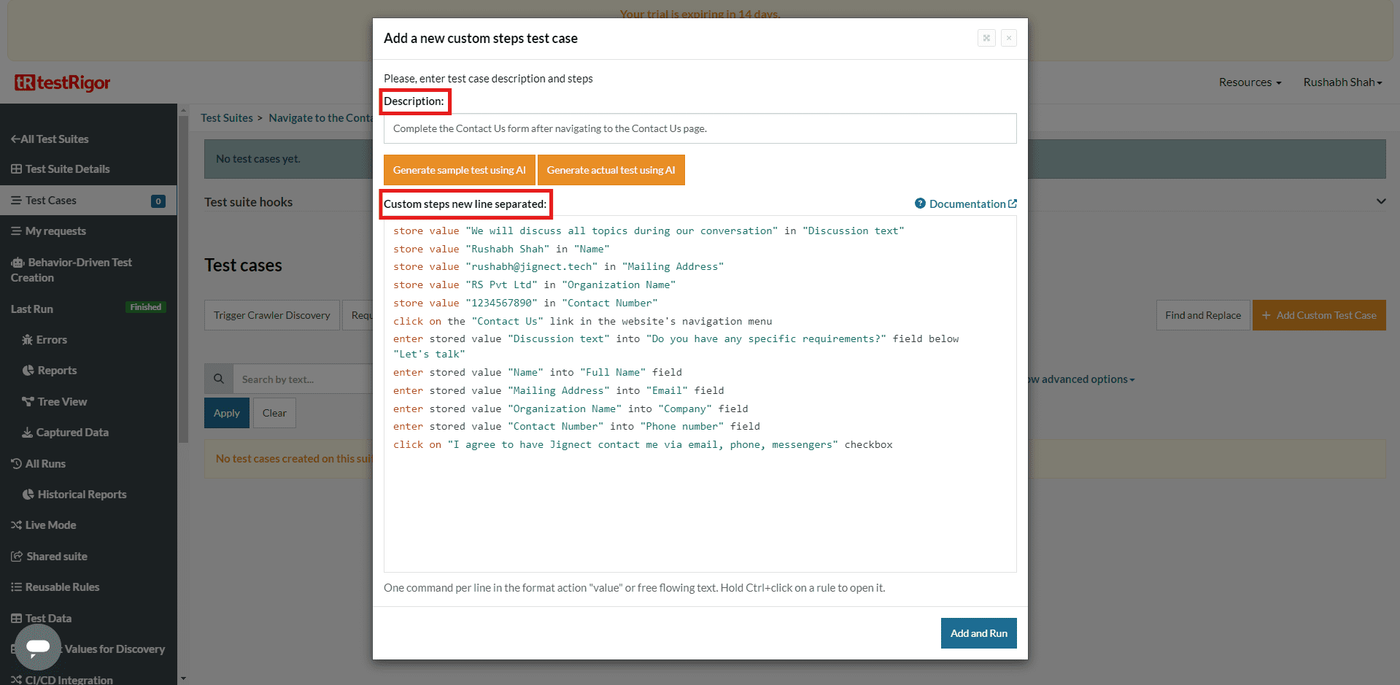Click Find and Replace button

tap(1203, 315)
